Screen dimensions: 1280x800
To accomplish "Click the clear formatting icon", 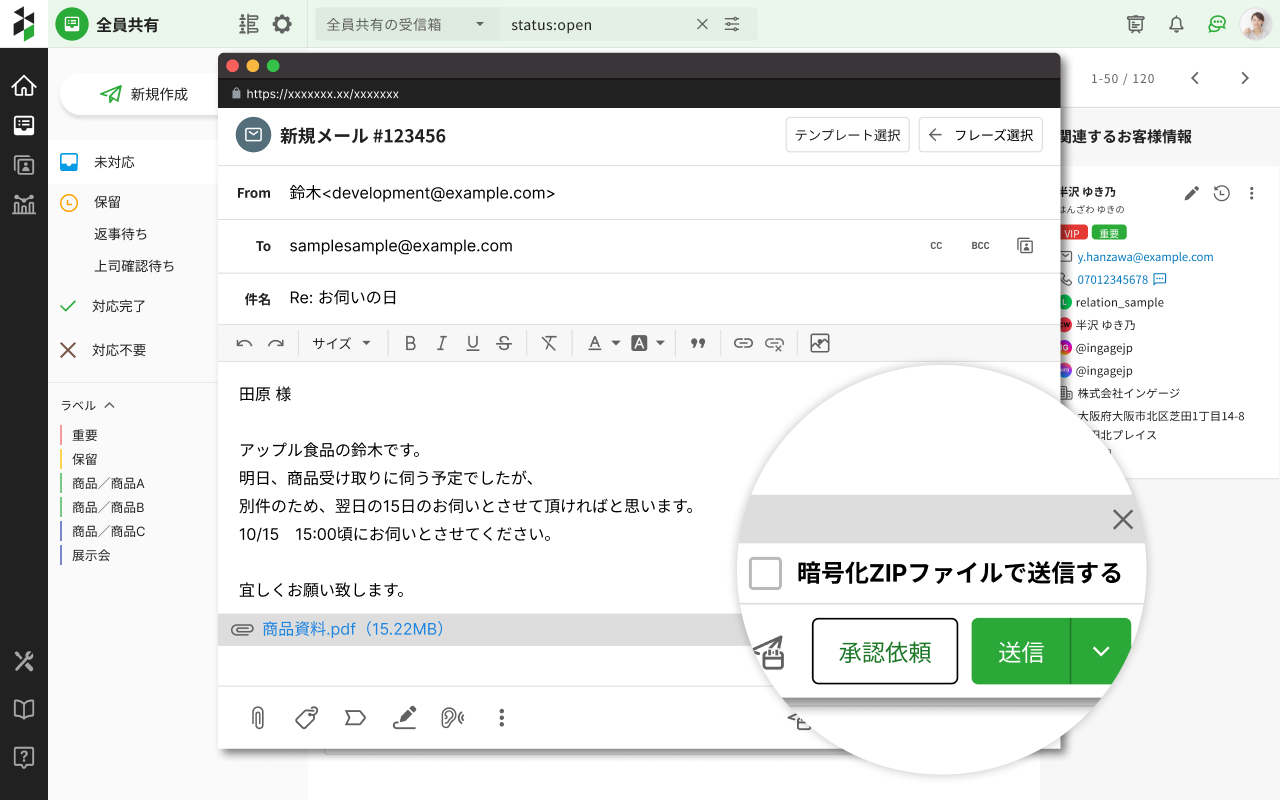I will tap(549, 343).
